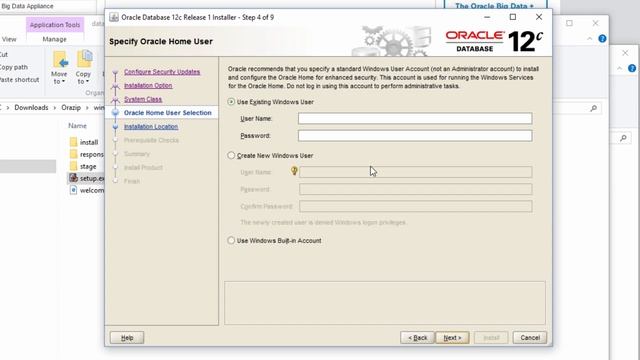Click Downloads in Explorer address path

[31, 107]
